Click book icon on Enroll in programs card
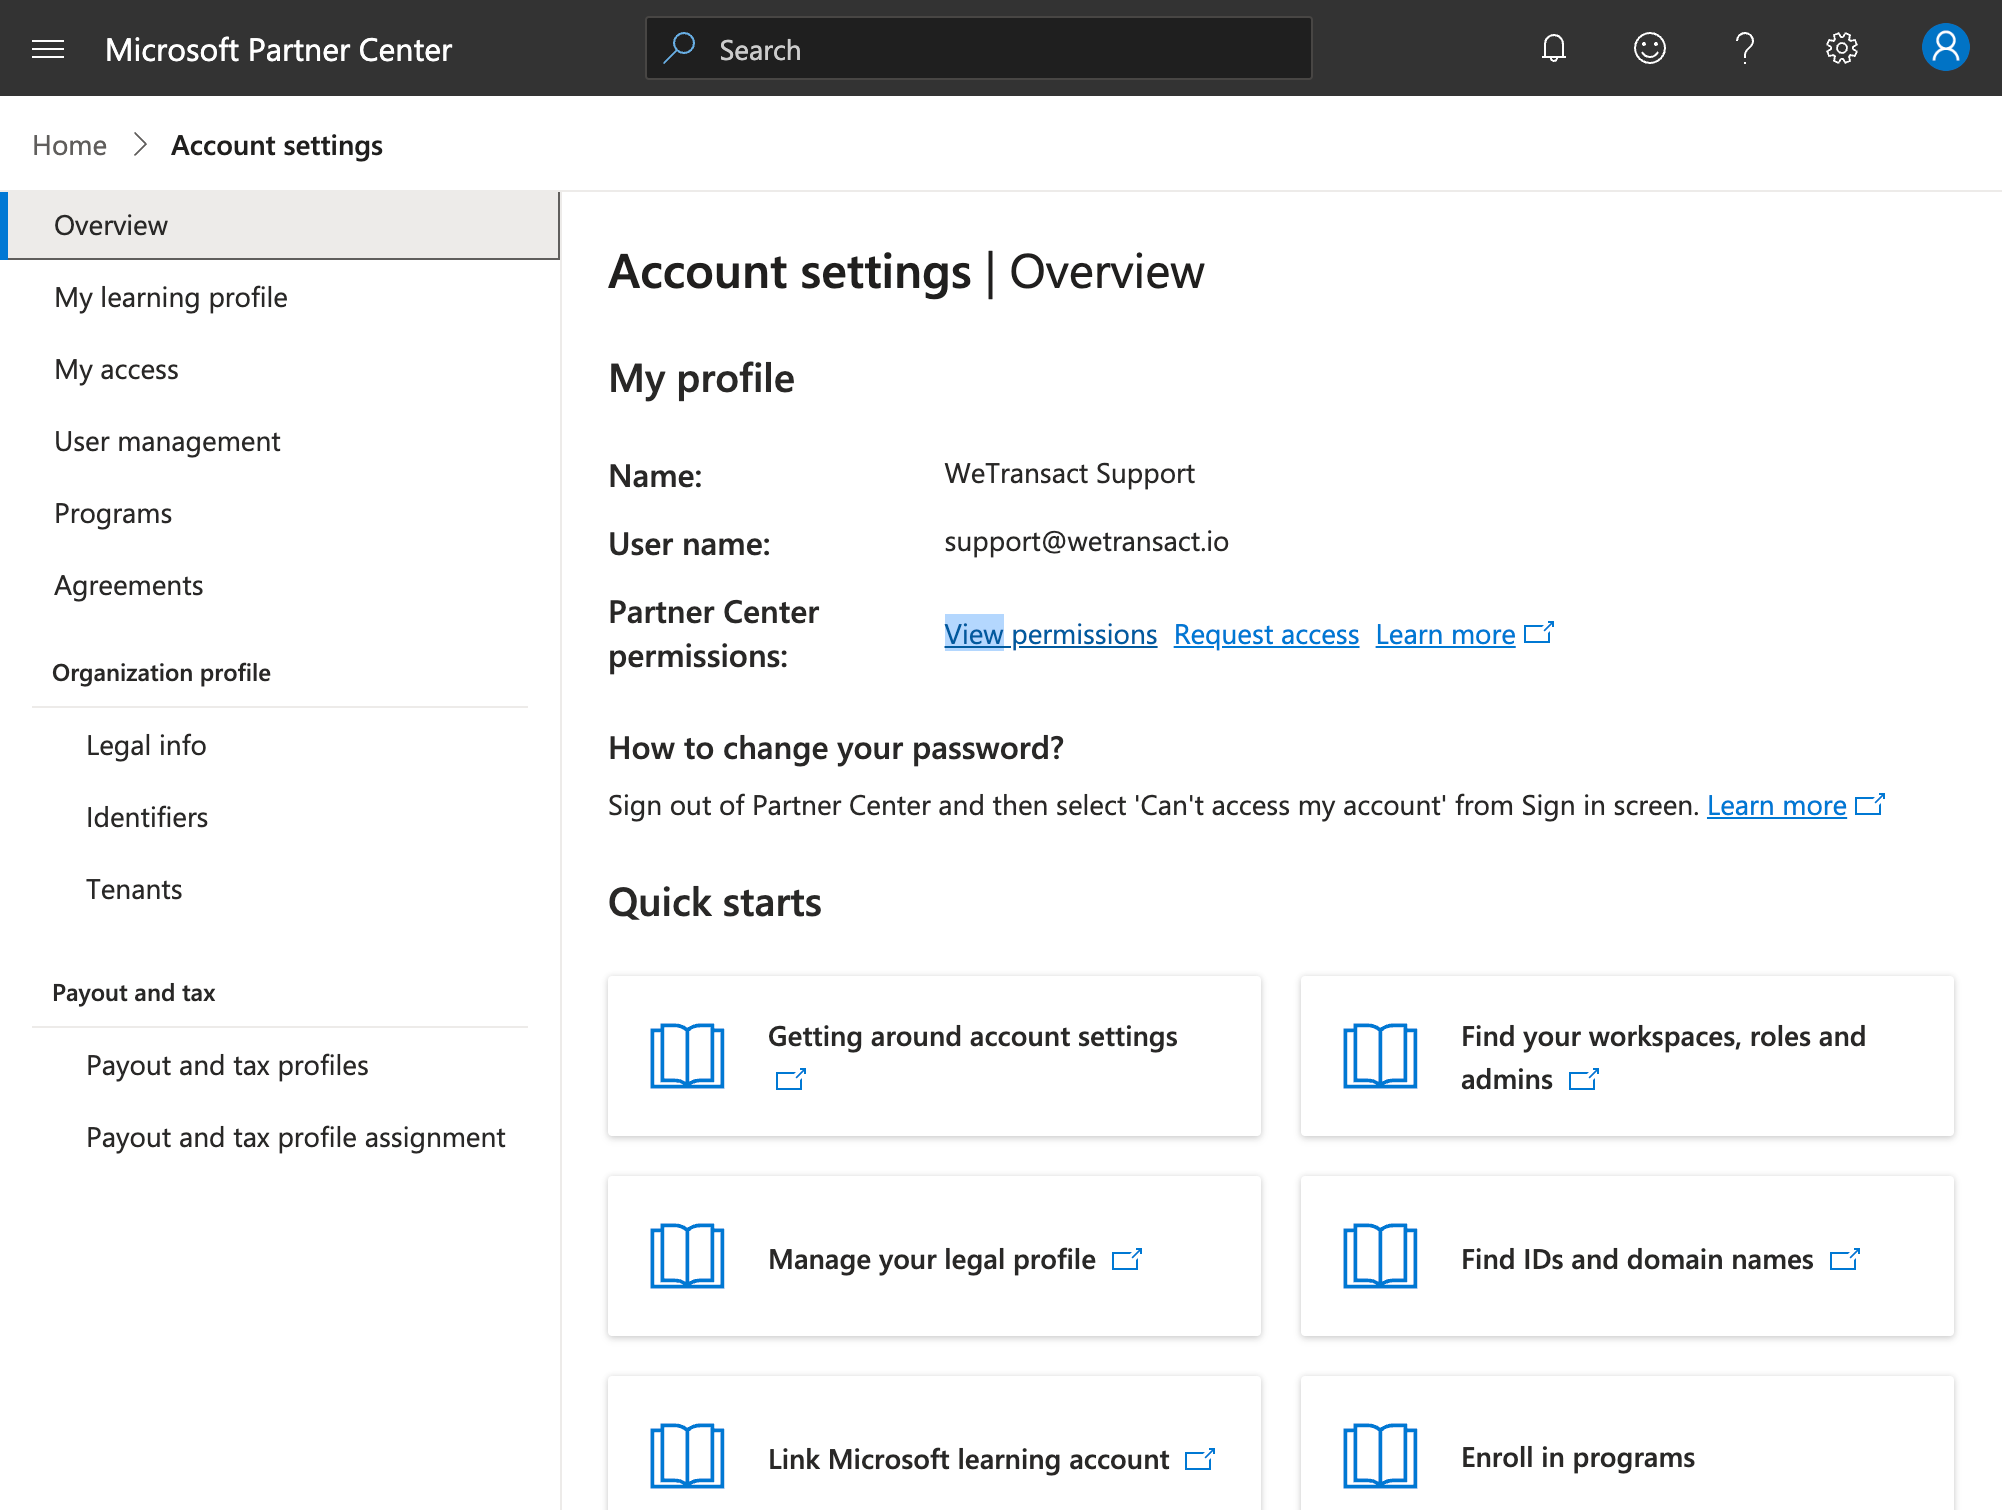Screen dimensions: 2002x1510 pyautogui.click(x=1380, y=1456)
